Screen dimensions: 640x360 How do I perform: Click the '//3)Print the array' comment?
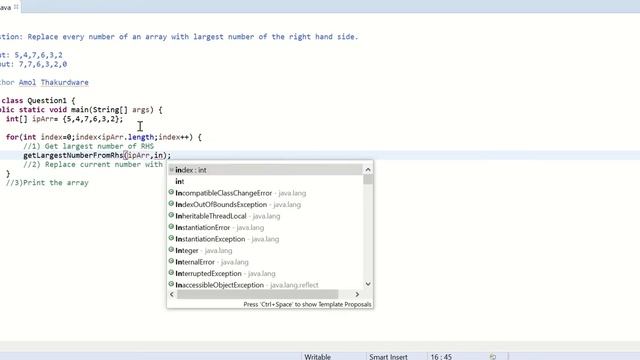pyautogui.click(x=47, y=182)
